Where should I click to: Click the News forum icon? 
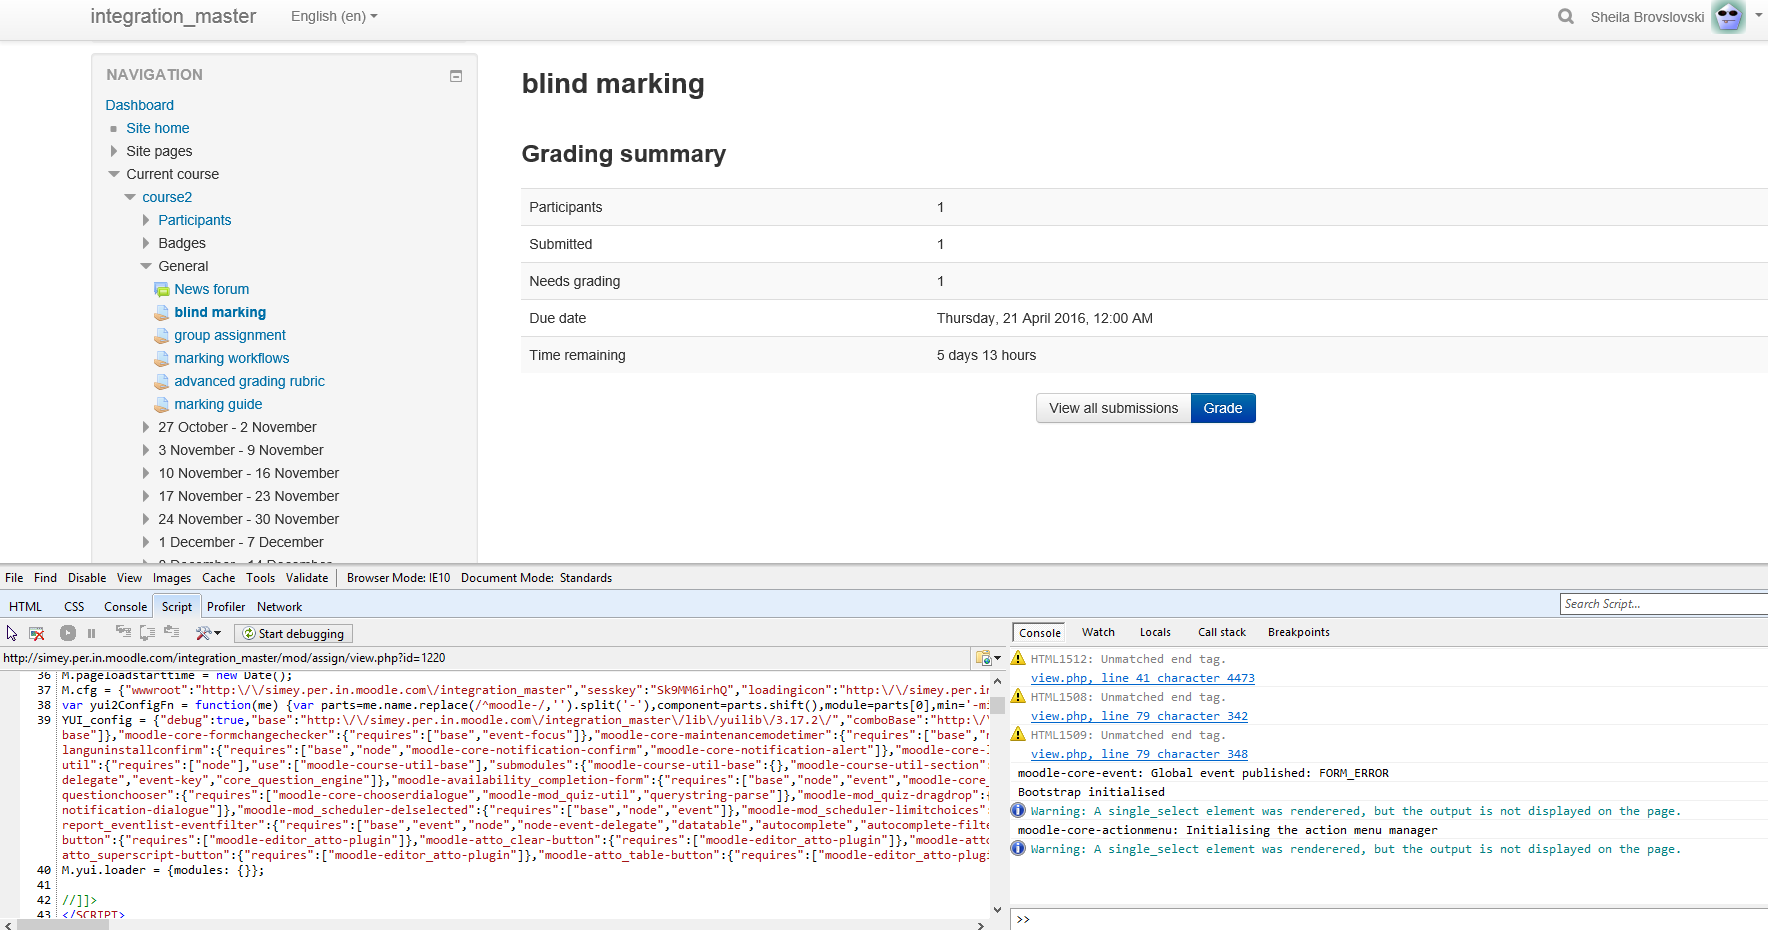[x=162, y=289]
